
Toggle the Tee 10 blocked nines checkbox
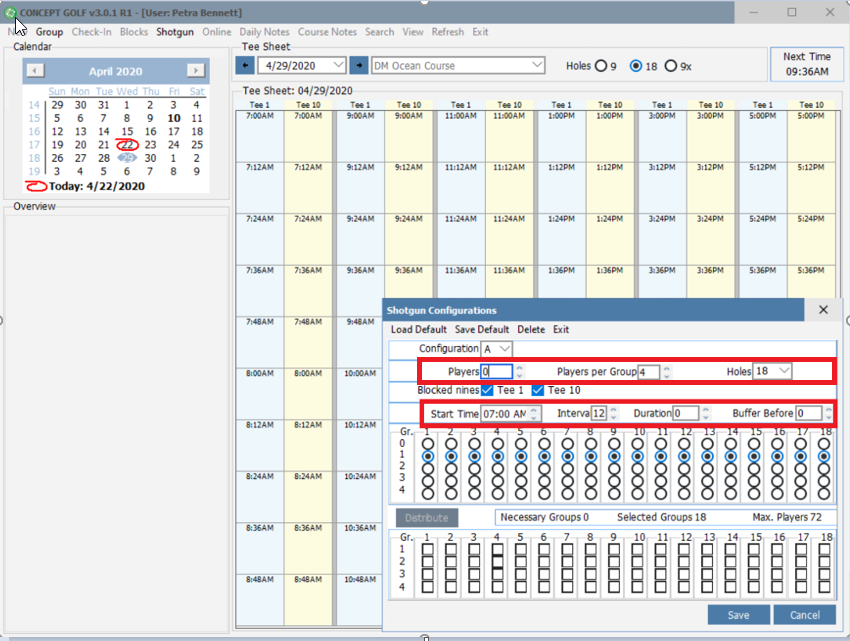click(537, 390)
